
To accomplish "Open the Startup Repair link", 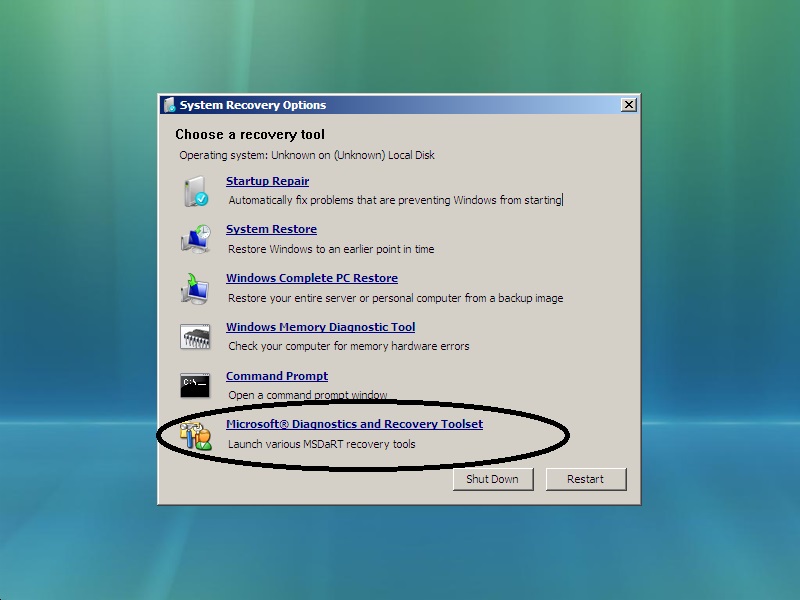I will pos(267,181).
